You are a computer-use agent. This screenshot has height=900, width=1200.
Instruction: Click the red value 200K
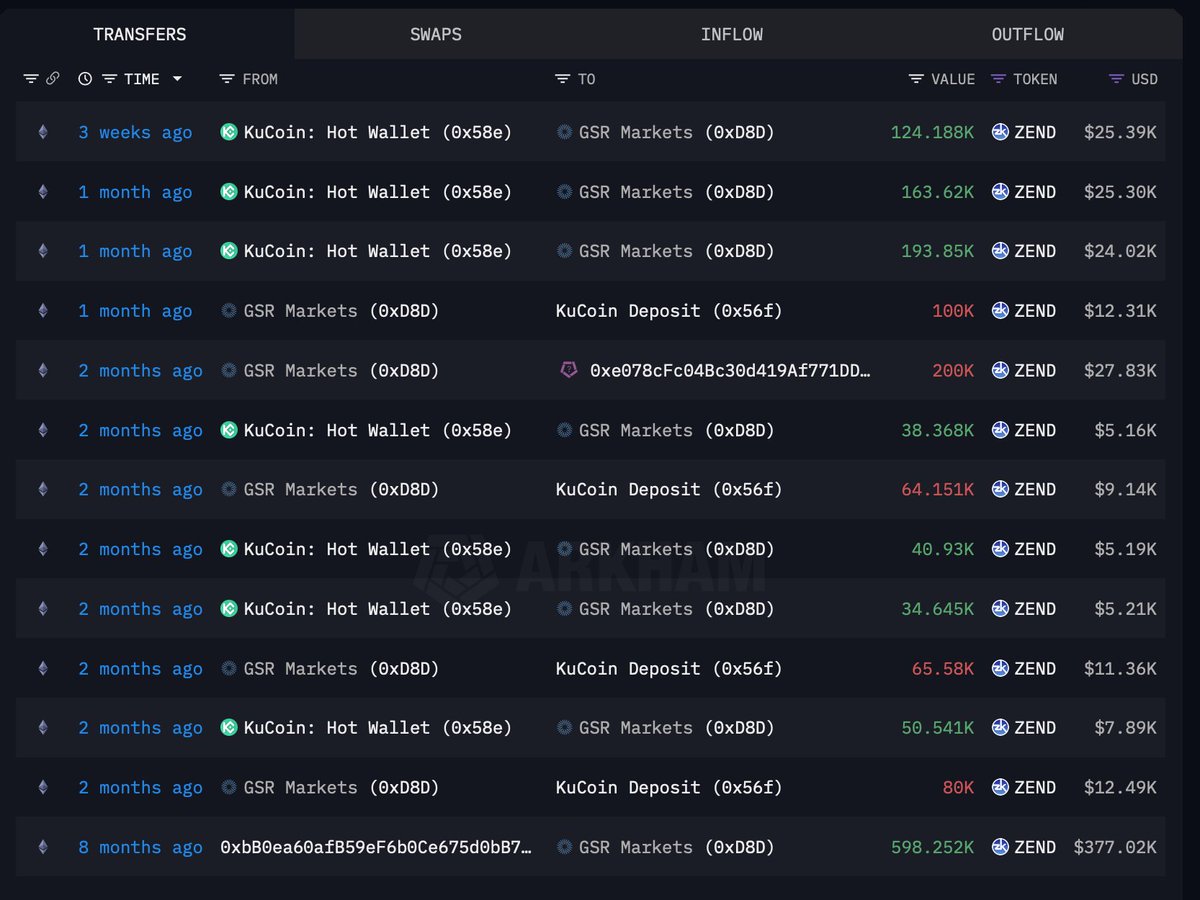tap(953, 371)
